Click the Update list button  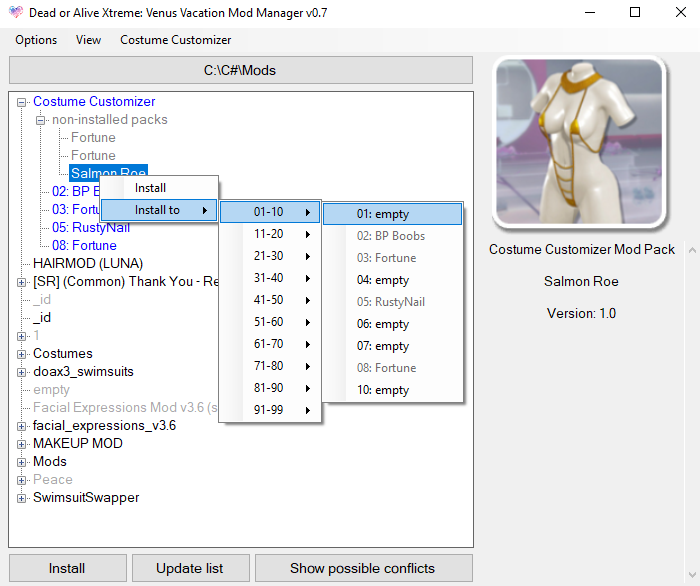click(x=191, y=568)
